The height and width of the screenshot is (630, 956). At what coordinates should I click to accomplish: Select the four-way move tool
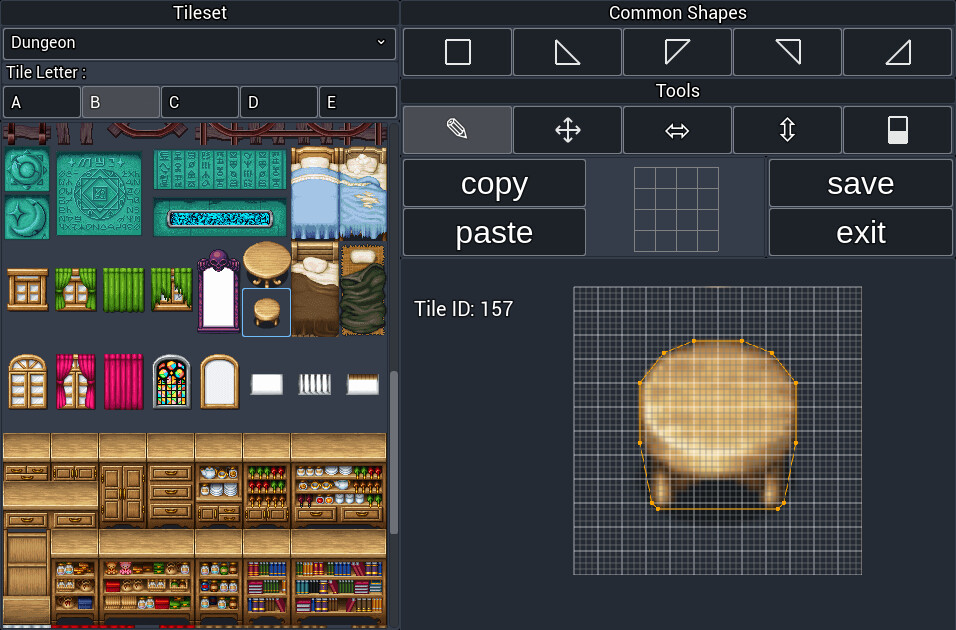tap(567, 129)
